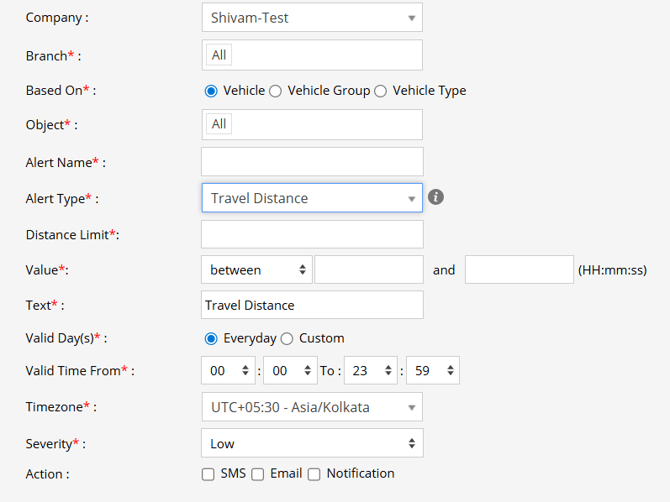Open the Value 'between' condition dropdown
Viewport: 670px width, 502px height.
click(256, 270)
